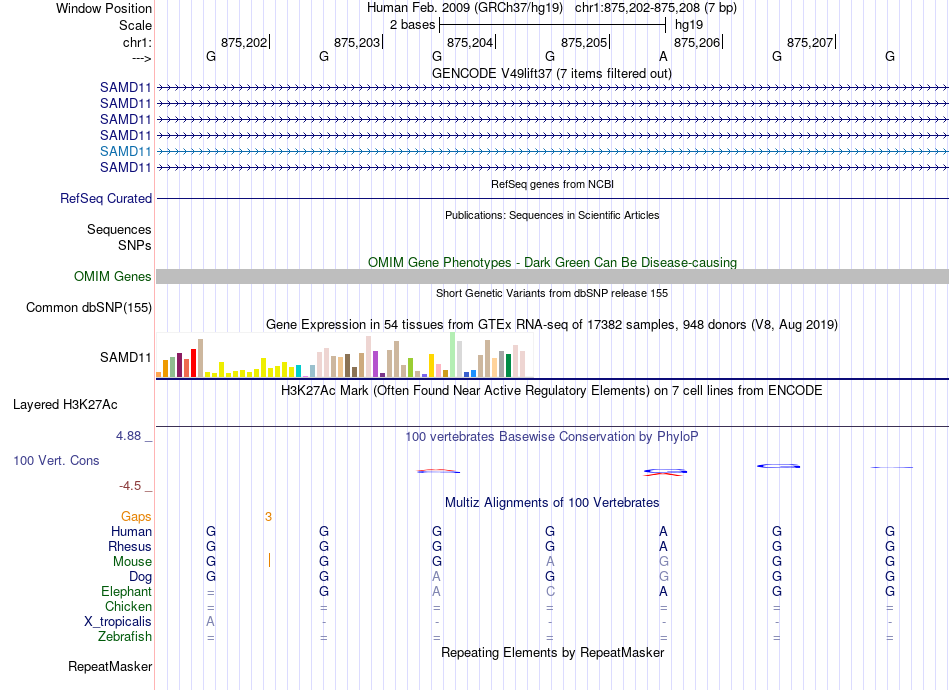Screen dimensions: 950x690
Task: Select the Human species label
Action: pyautogui.click(x=131, y=531)
